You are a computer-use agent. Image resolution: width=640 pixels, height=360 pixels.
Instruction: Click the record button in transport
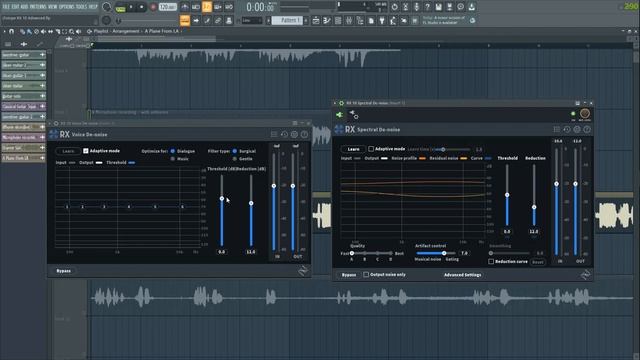[153, 7]
